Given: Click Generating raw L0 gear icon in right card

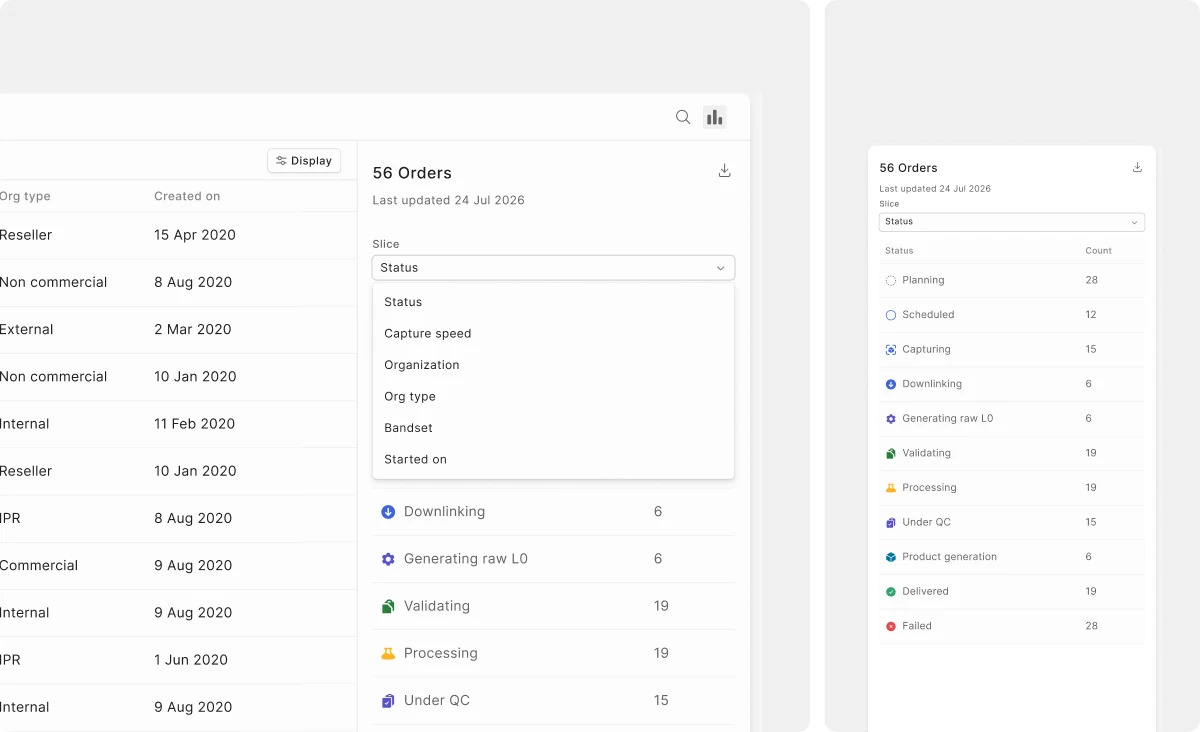Looking at the screenshot, I should (x=891, y=419).
